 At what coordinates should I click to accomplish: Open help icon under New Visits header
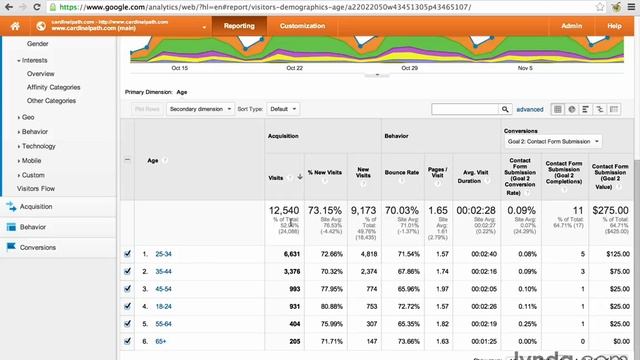click(x=363, y=184)
